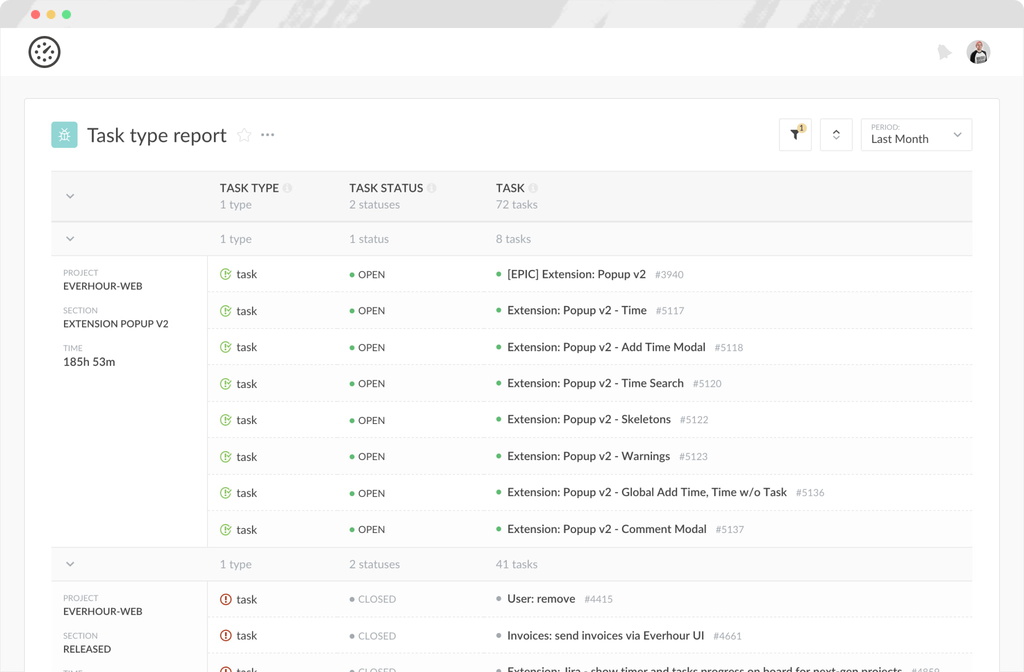Click the Everhour timer logo
This screenshot has width=1024, height=672.
(44, 51)
